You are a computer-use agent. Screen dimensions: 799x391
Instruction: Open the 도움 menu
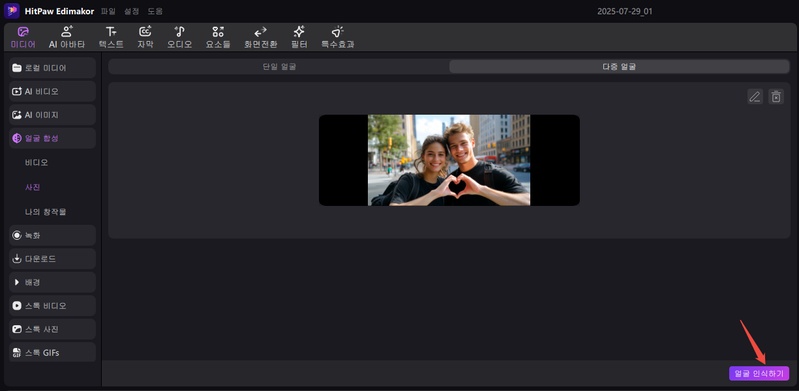pos(155,11)
